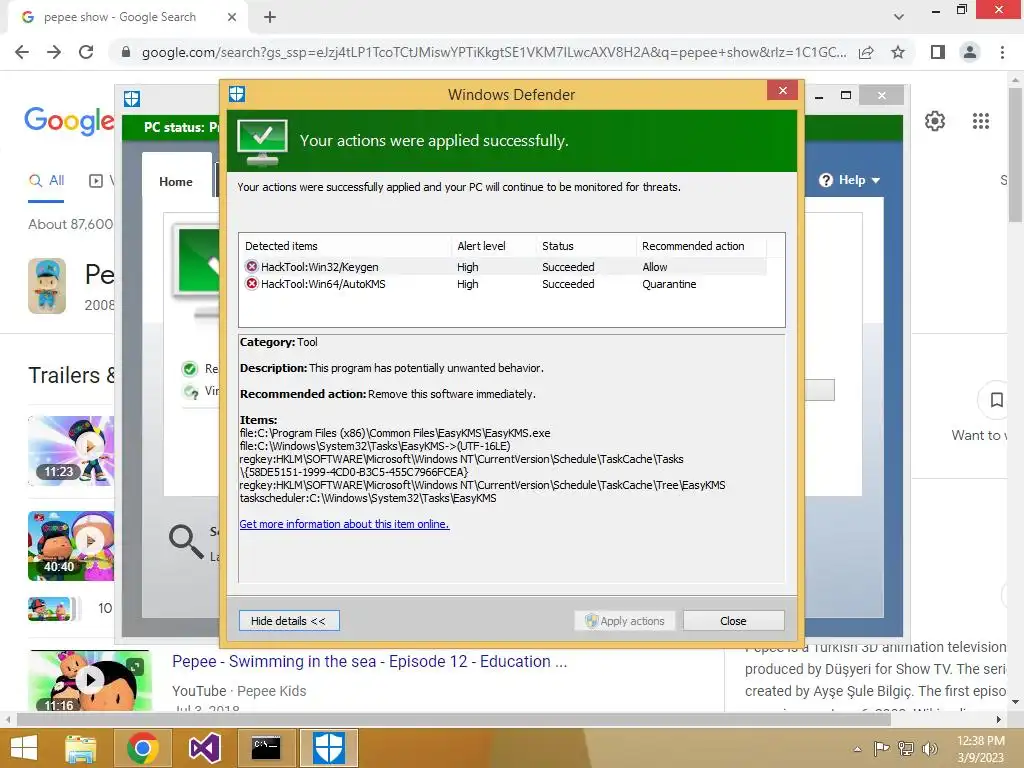The image size is (1024, 768).
Task: Click the bookmark Want to watch icon
Action: pos(996,400)
